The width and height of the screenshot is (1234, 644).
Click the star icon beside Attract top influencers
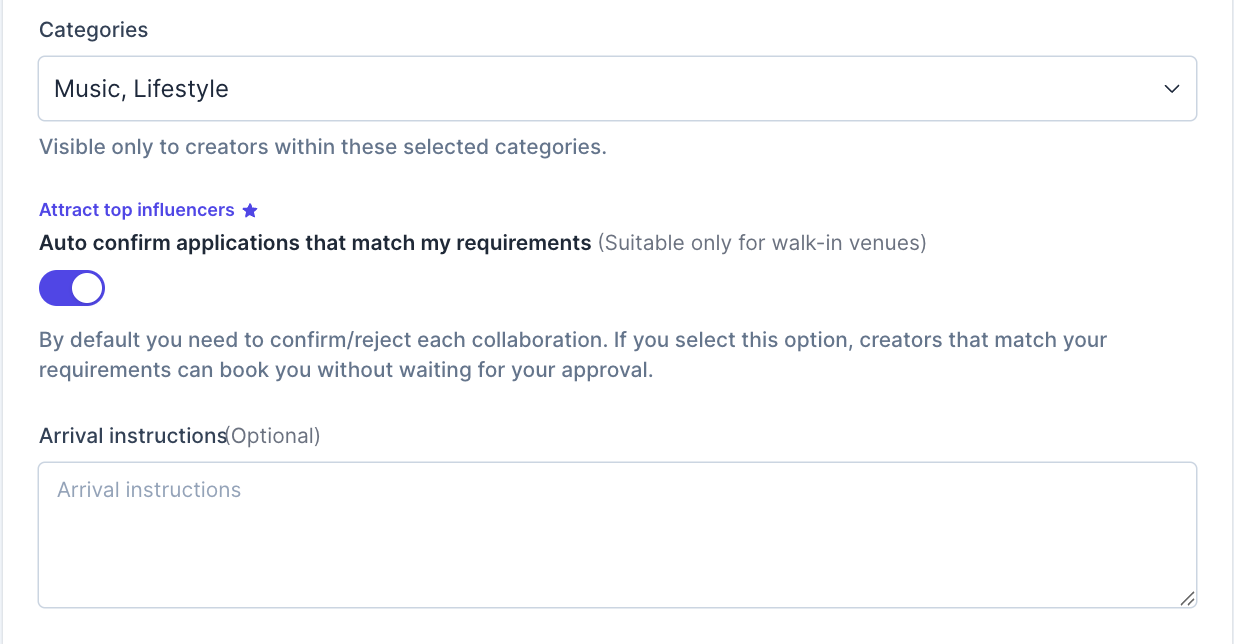pyautogui.click(x=250, y=211)
